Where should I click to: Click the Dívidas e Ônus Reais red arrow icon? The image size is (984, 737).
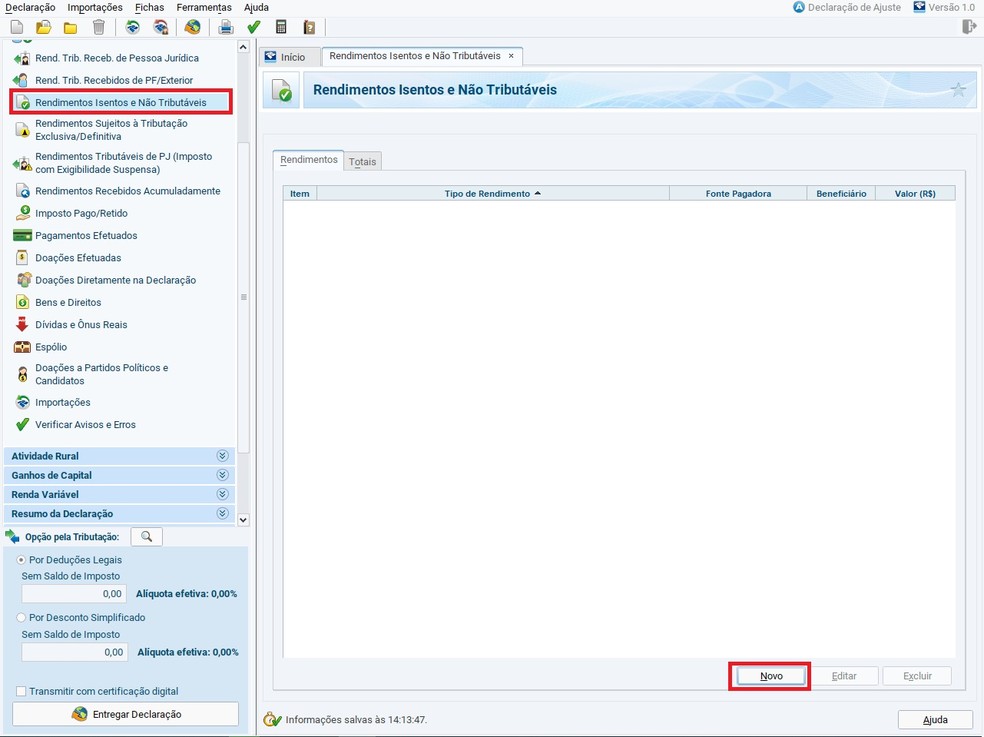[22, 325]
